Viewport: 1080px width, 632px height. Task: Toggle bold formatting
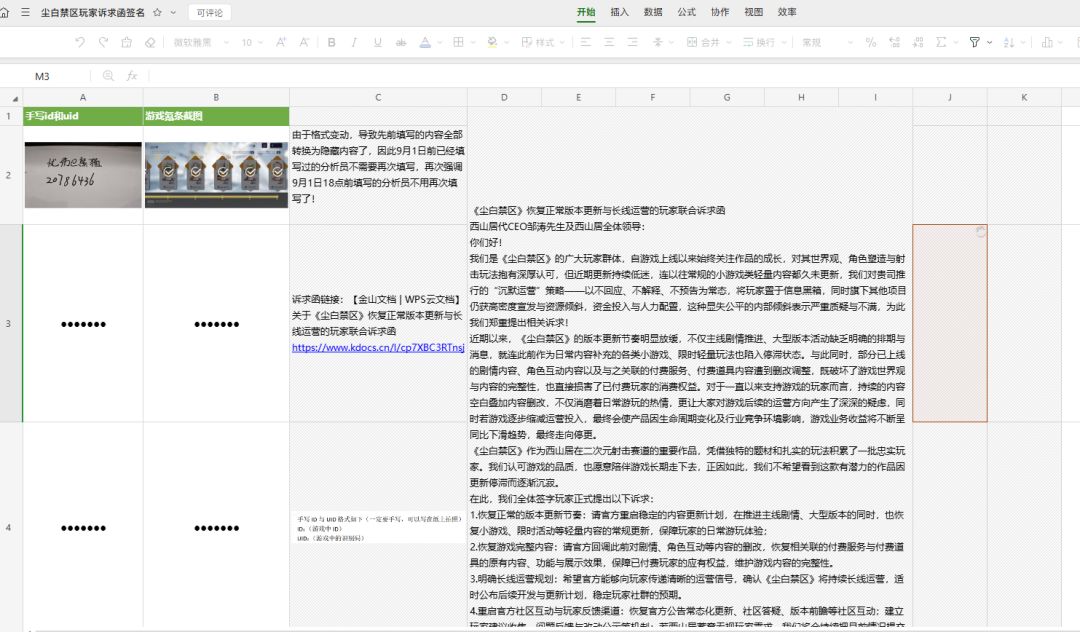pos(331,43)
